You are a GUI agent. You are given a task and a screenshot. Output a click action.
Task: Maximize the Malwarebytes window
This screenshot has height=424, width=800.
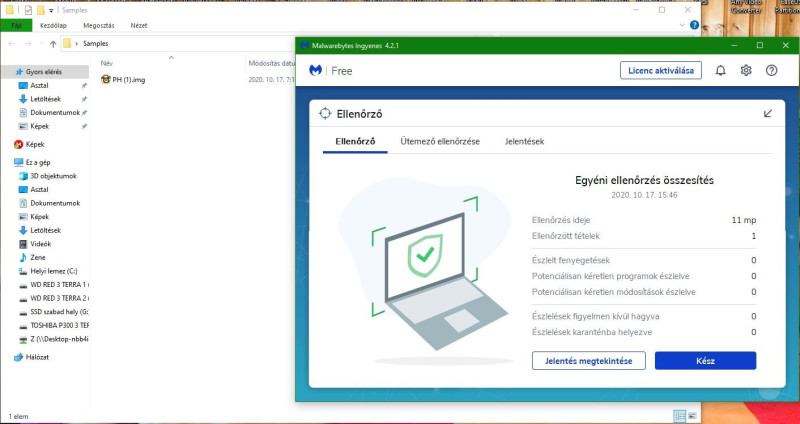tap(760, 45)
